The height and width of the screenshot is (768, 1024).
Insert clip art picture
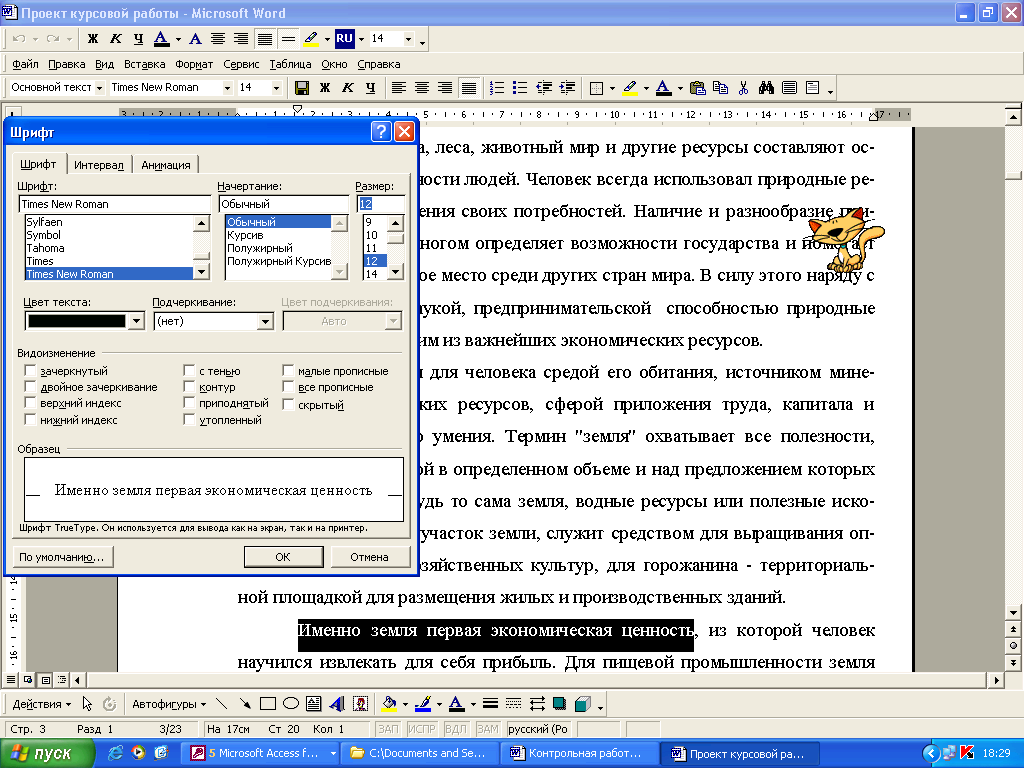coord(360,703)
